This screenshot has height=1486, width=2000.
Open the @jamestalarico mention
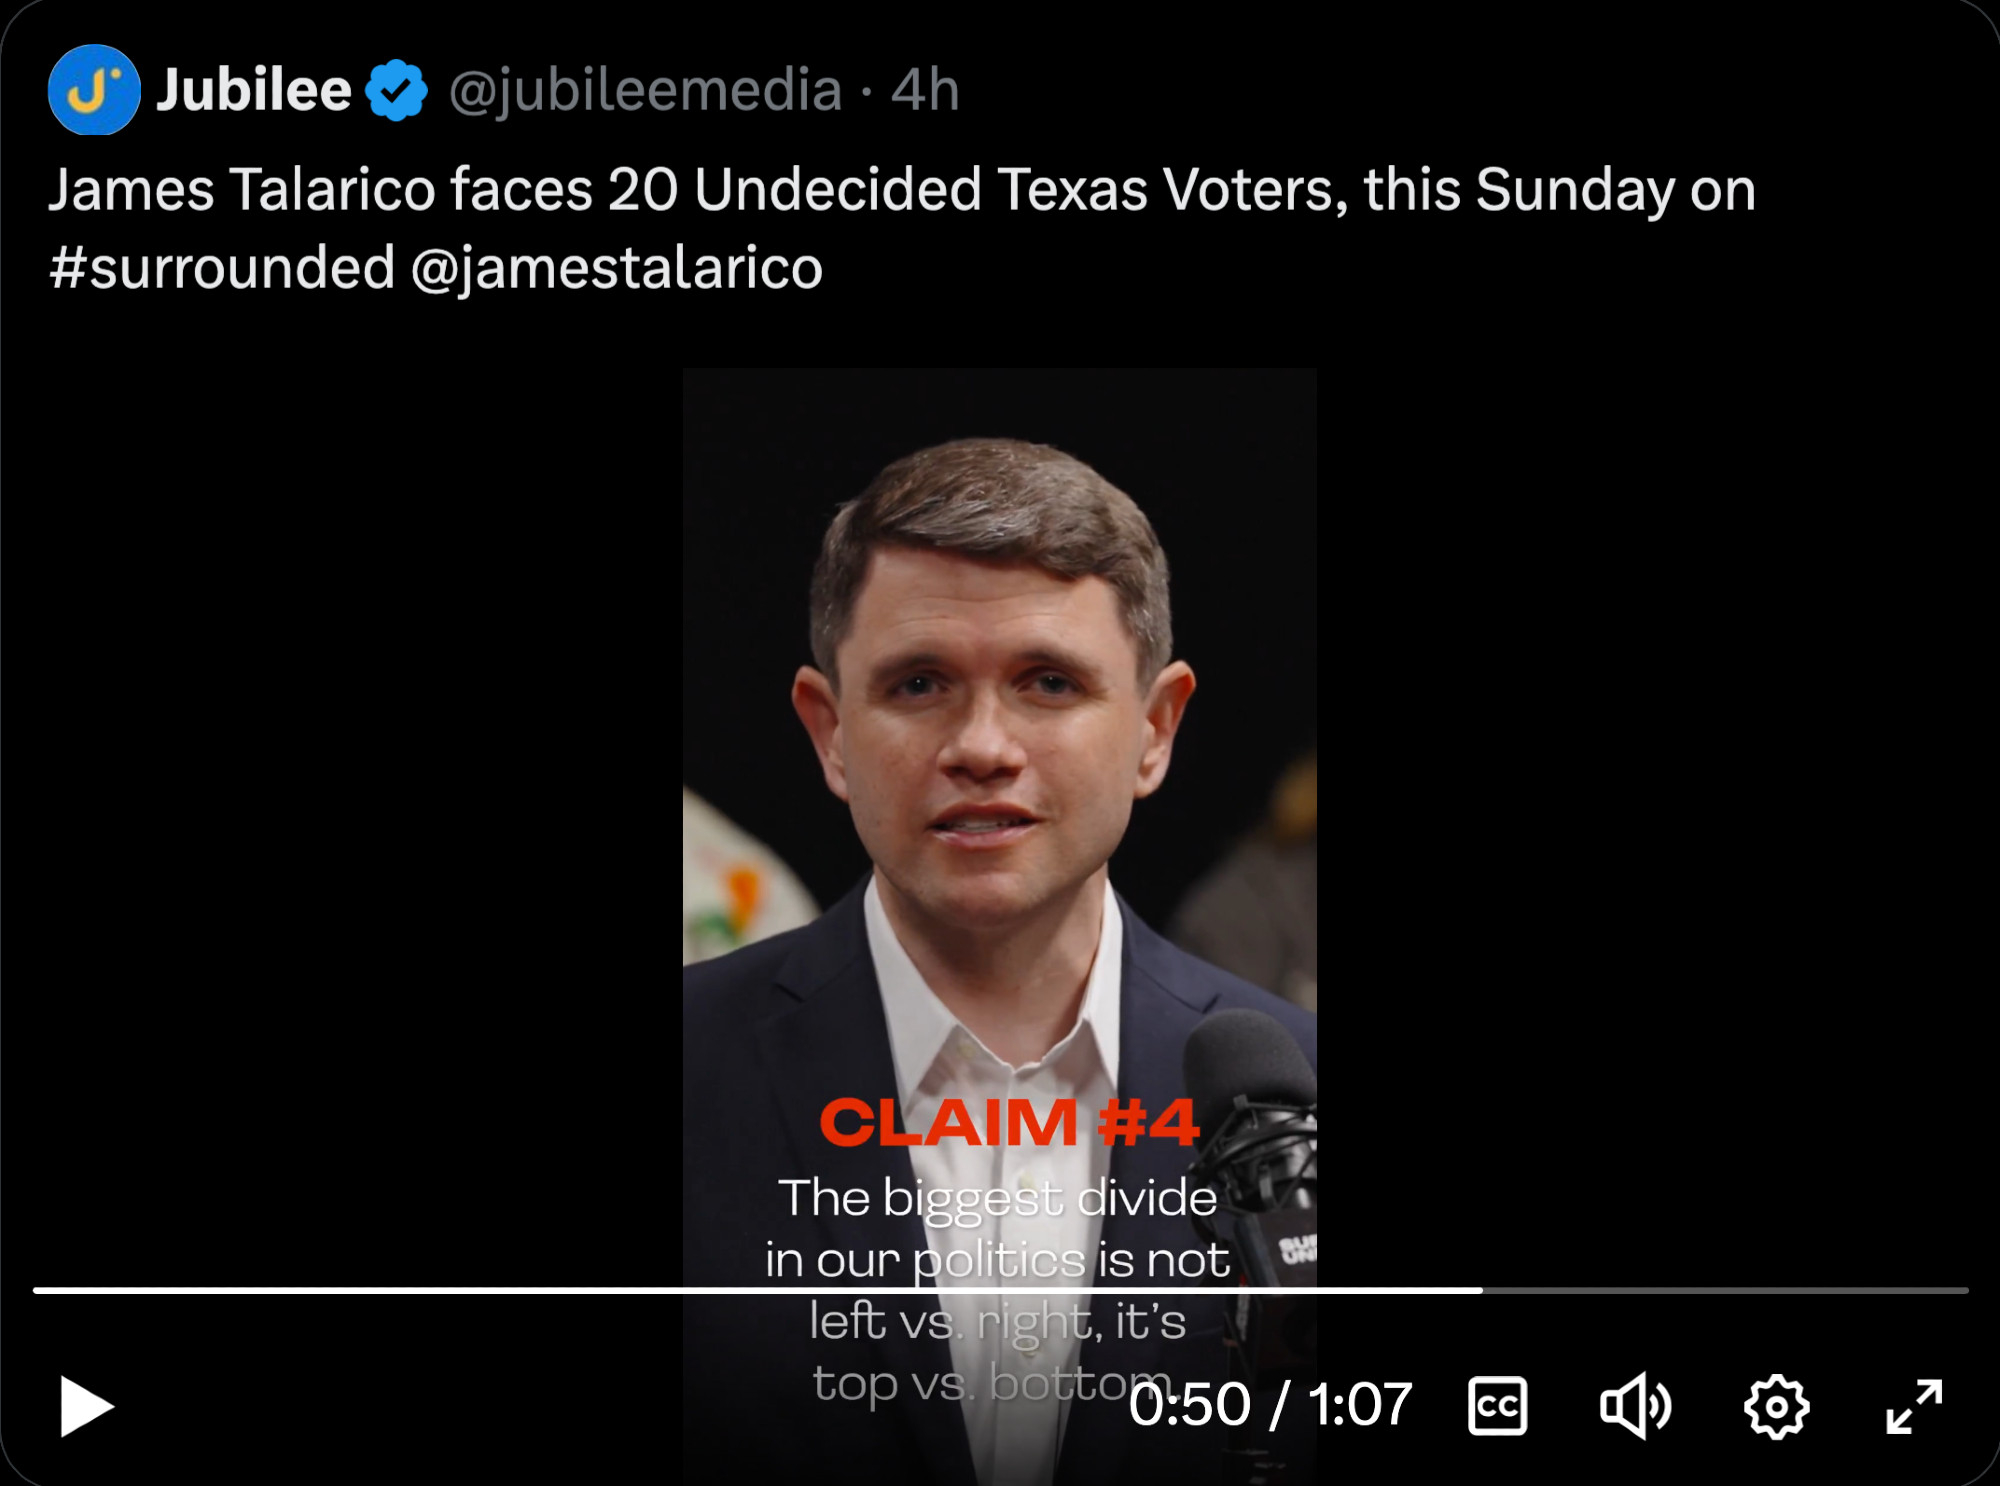coord(617,268)
